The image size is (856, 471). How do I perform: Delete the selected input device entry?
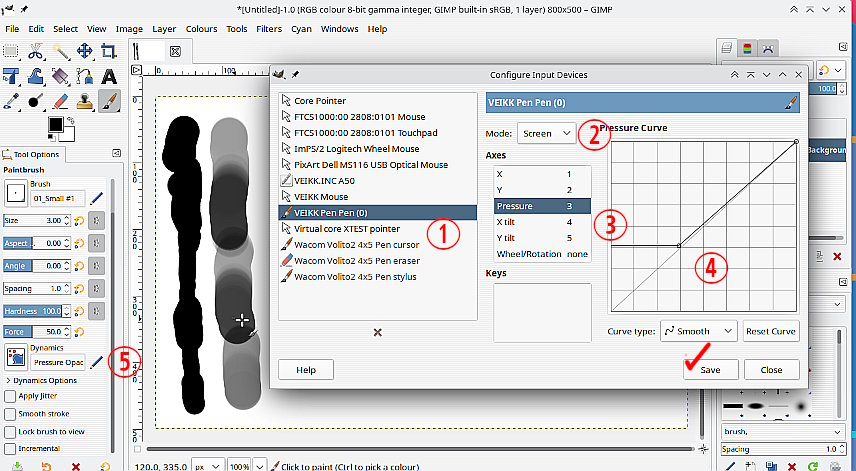(377, 332)
